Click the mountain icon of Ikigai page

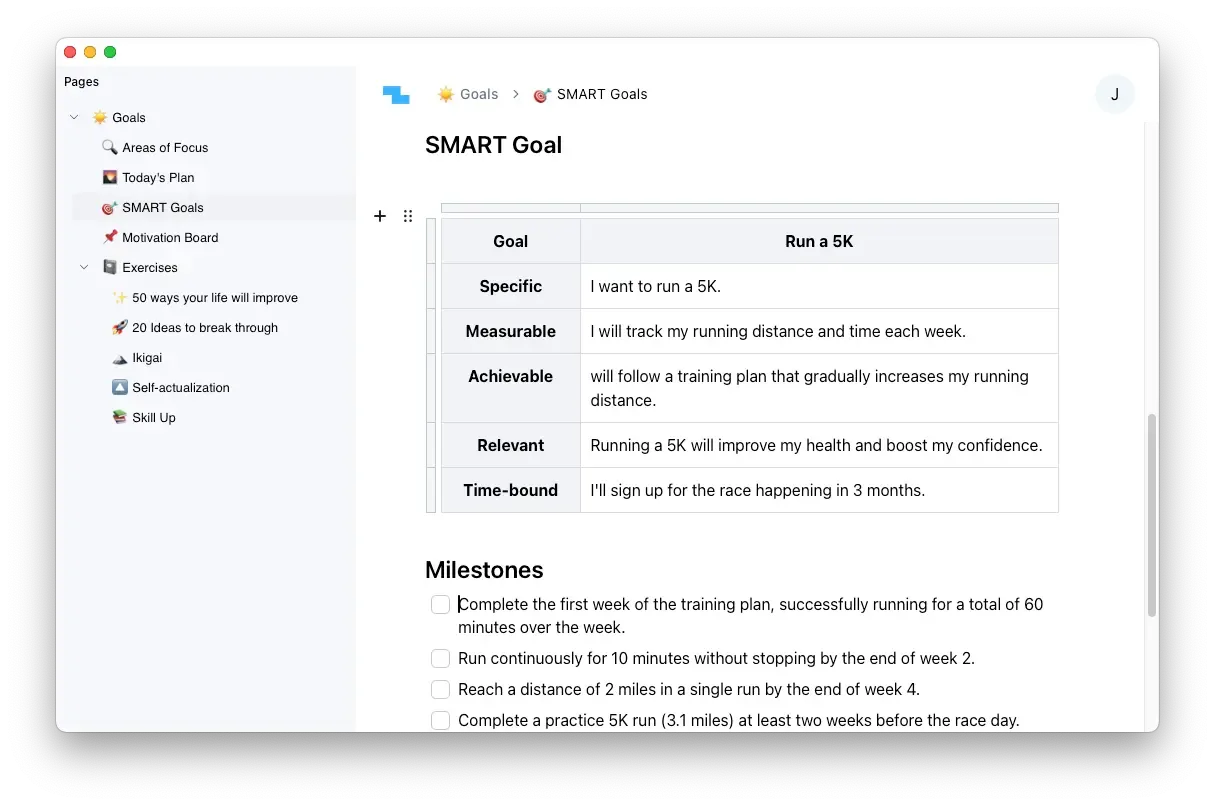(x=120, y=358)
